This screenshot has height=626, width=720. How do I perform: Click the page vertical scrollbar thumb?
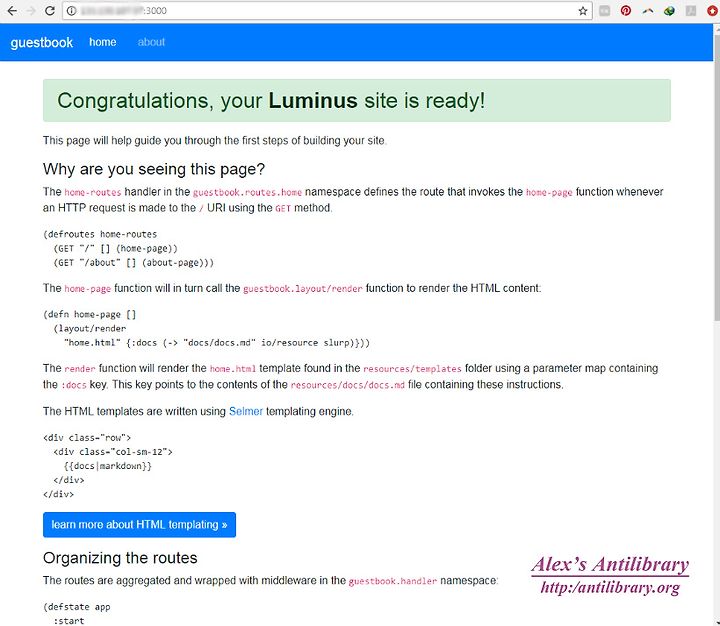(x=717, y=177)
